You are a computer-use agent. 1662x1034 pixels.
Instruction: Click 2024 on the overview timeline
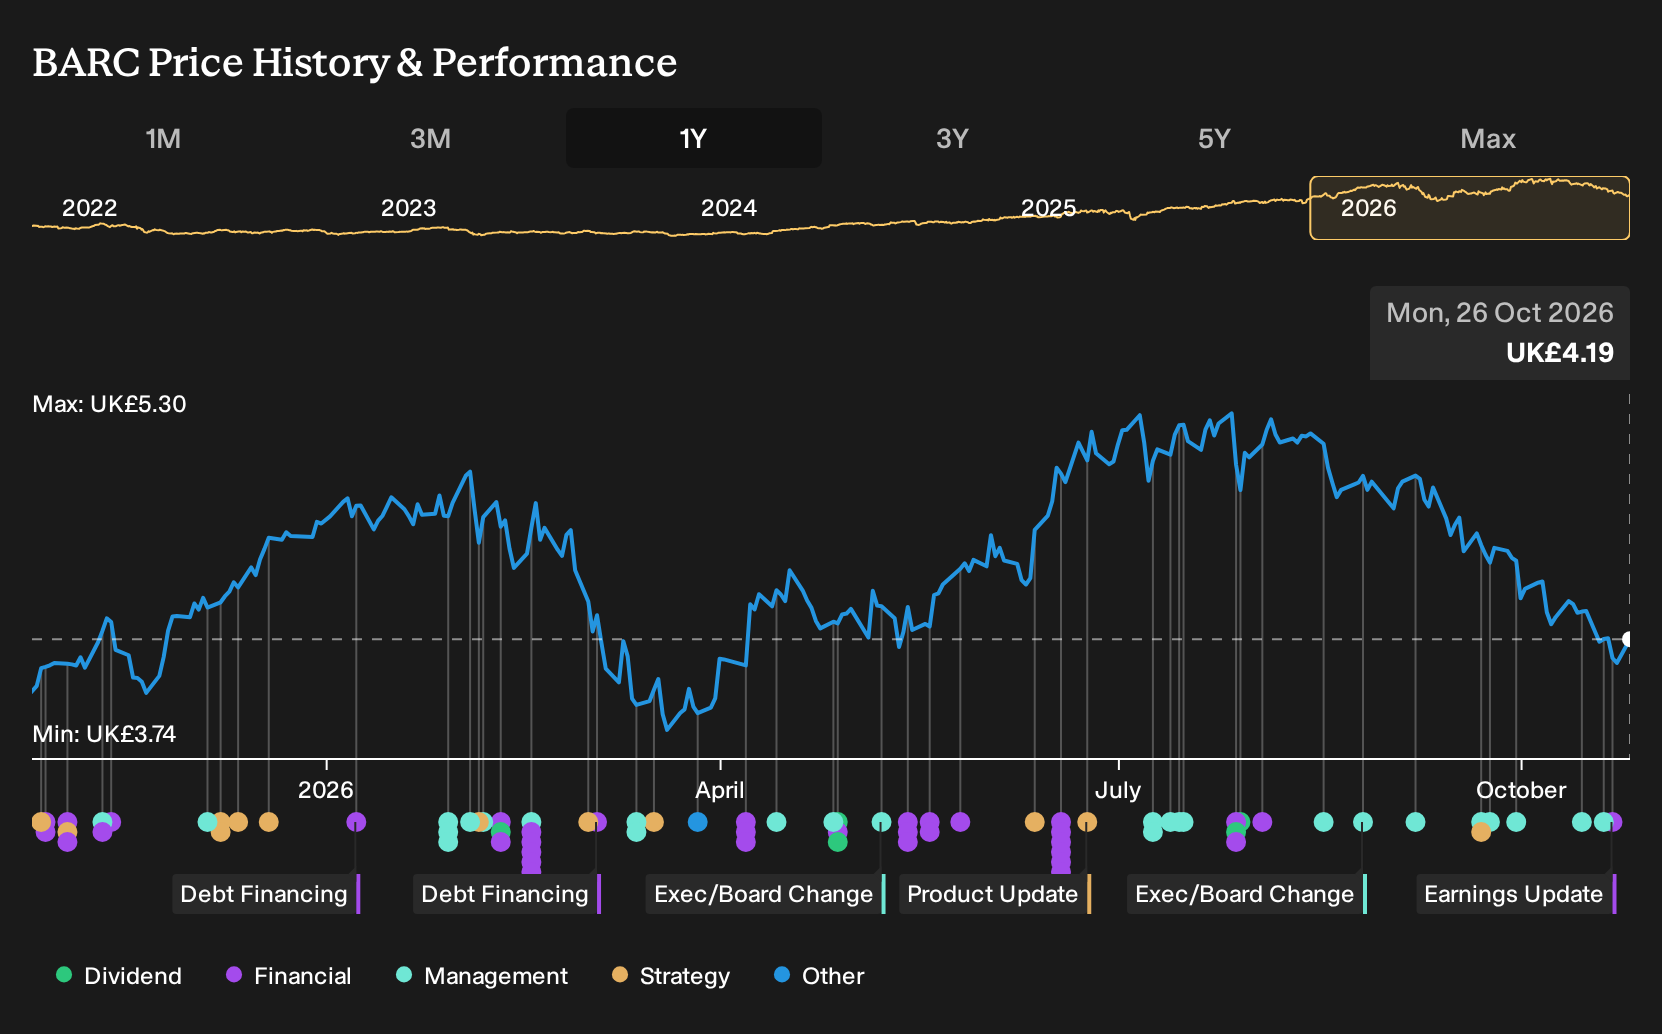pos(728,208)
